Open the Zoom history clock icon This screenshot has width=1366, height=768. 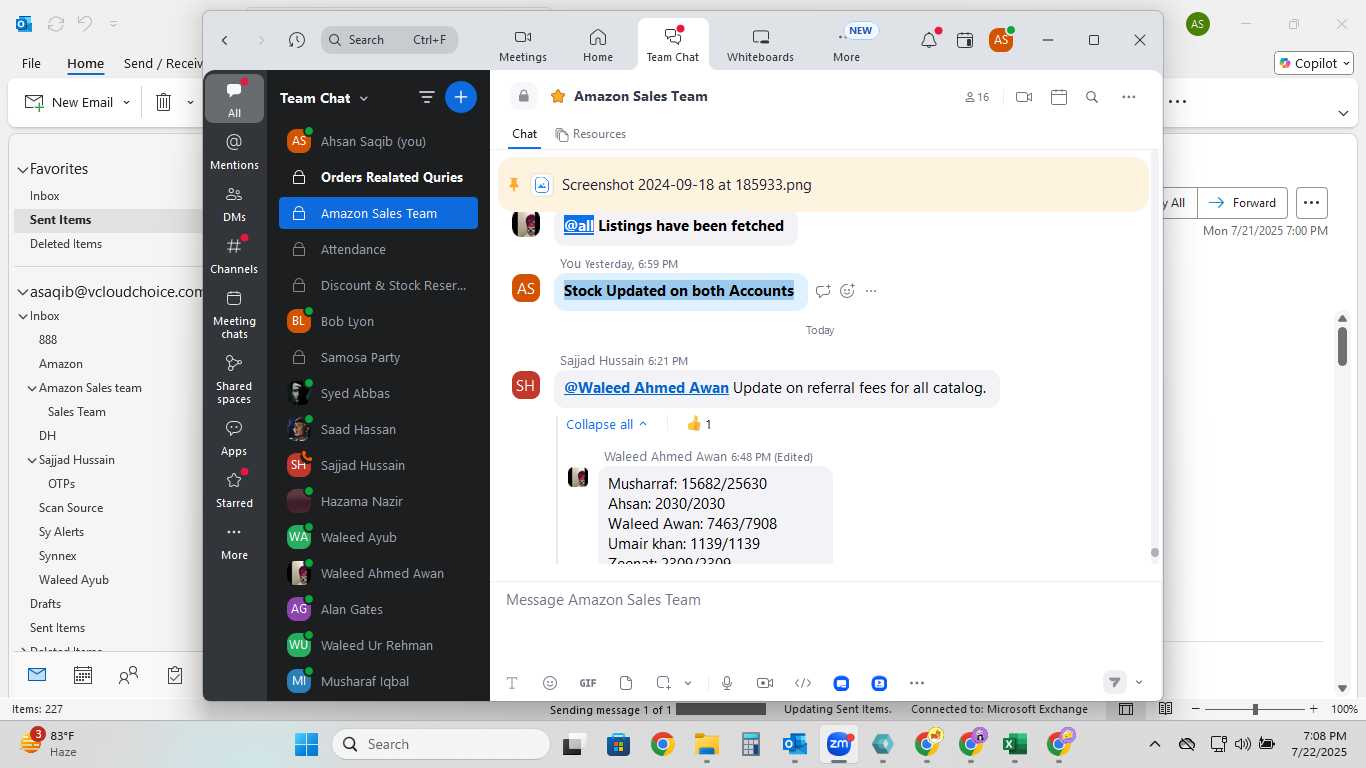(297, 40)
